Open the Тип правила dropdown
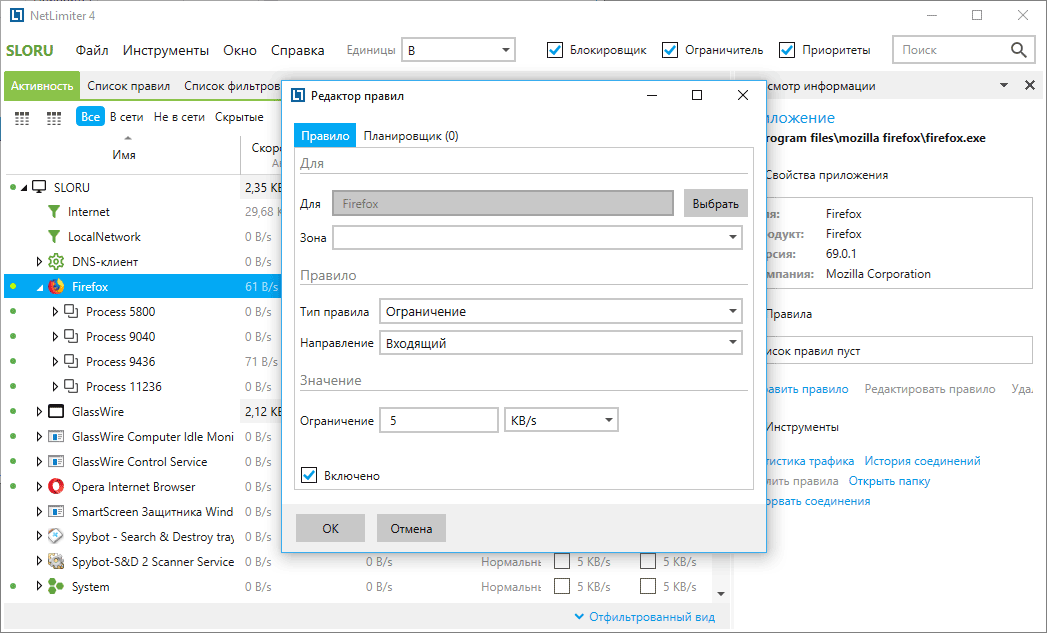The width and height of the screenshot is (1047, 633). (x=561, y=311)
